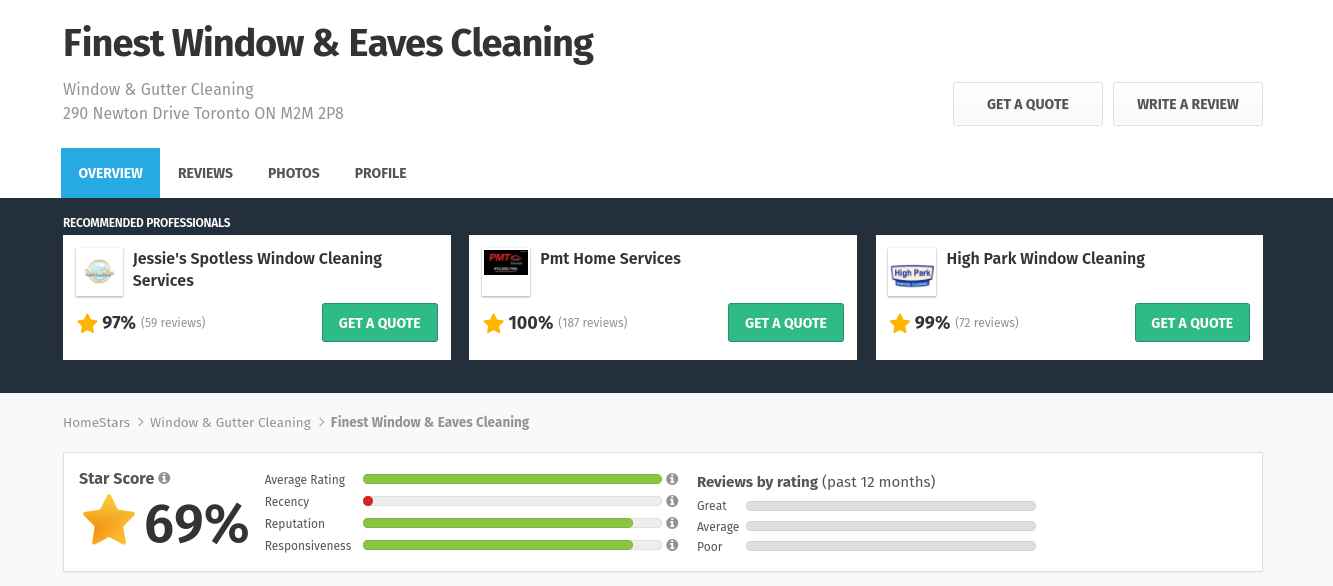Get a quote from High Park Window Cleaning

pyautogui.click(x=1192, y=322)
